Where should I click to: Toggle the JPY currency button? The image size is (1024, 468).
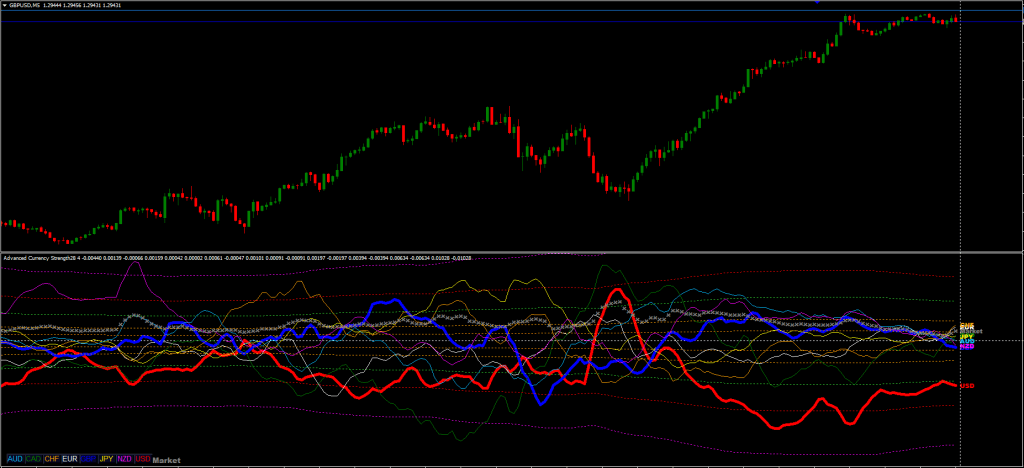106,459
